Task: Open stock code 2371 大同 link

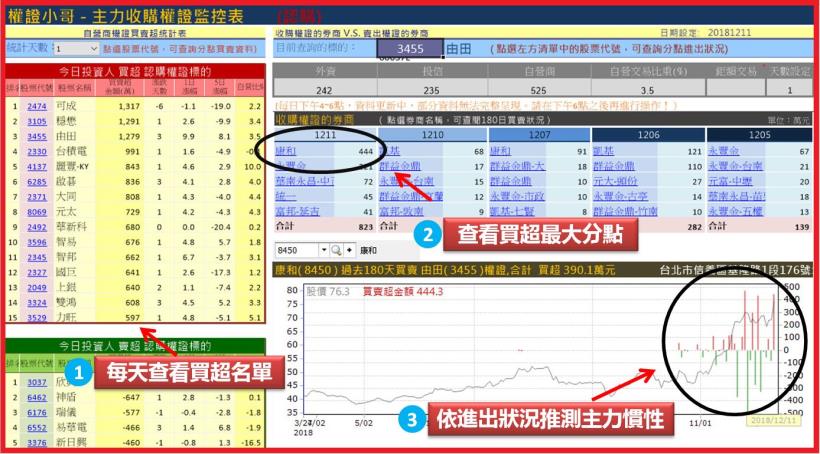Action: click(x=37, y=197)
